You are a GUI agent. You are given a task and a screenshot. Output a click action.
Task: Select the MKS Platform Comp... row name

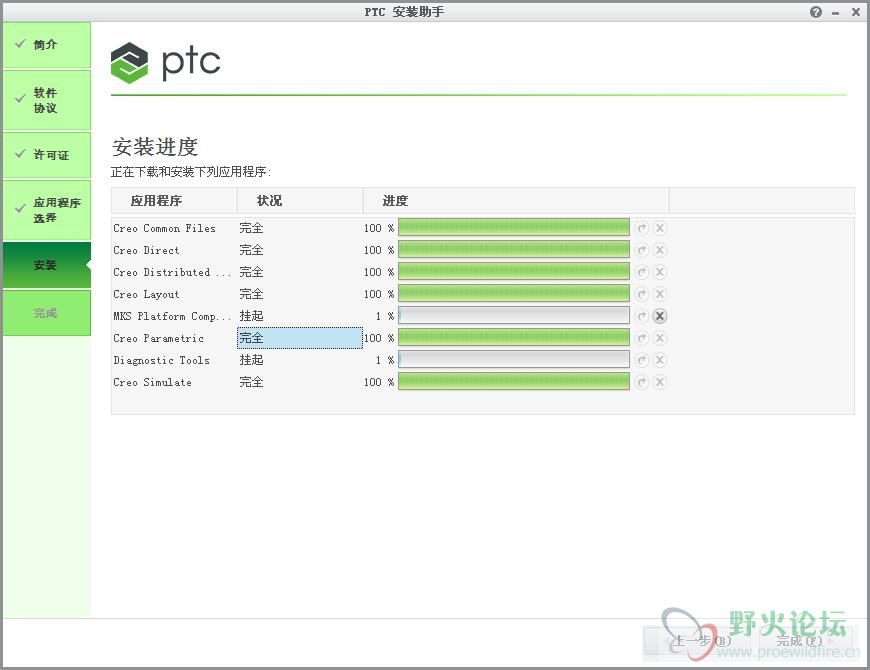[172, 316]
